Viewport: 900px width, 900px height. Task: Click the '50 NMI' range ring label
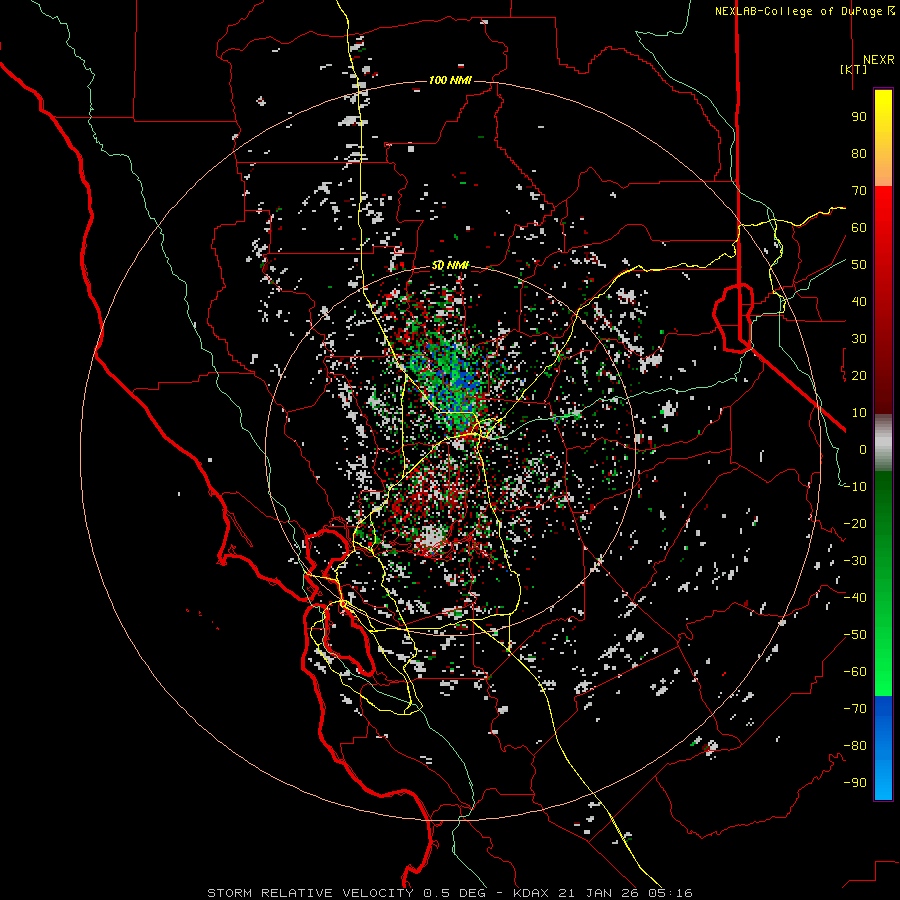450,265
